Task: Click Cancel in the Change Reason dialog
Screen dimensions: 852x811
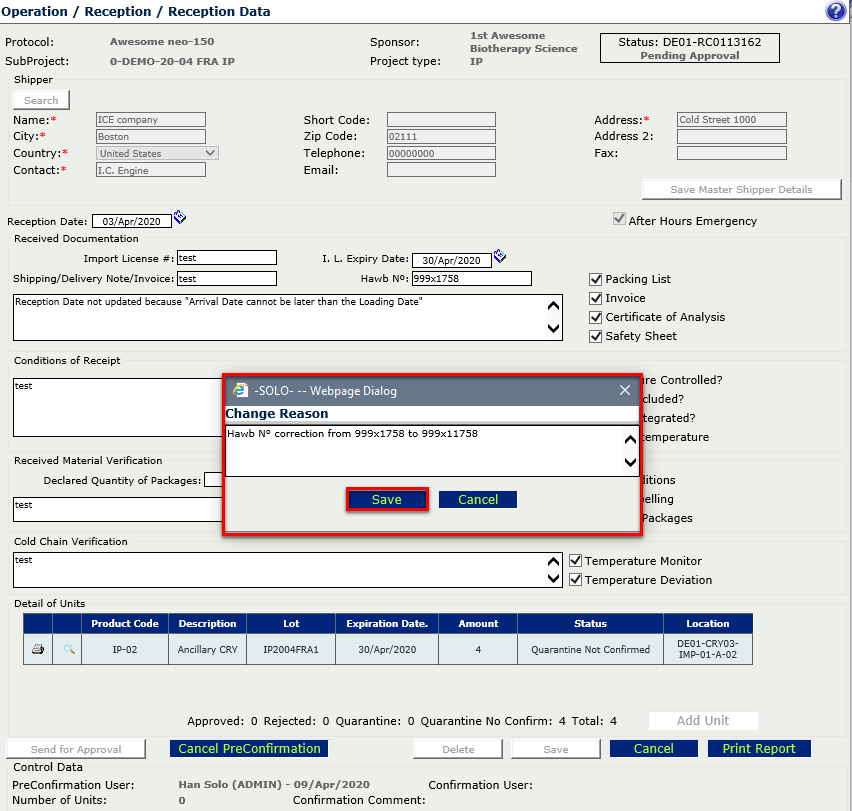Action: [x=478, y=499]
